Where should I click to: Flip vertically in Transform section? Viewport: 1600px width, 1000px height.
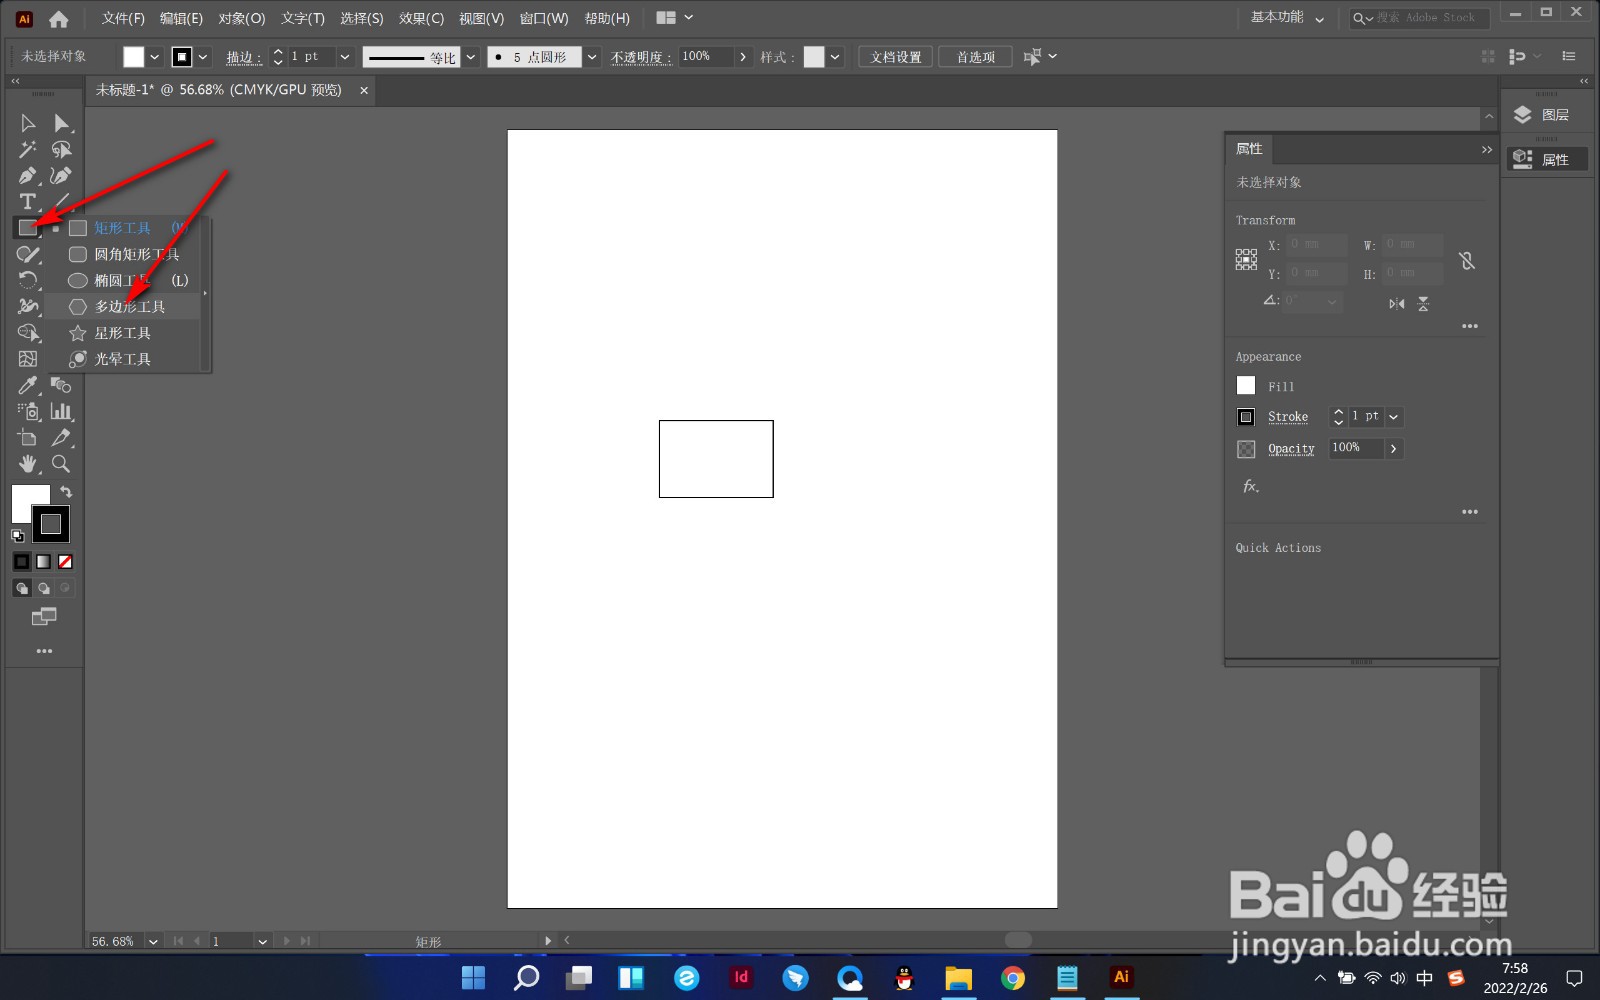coord(1423,303)
